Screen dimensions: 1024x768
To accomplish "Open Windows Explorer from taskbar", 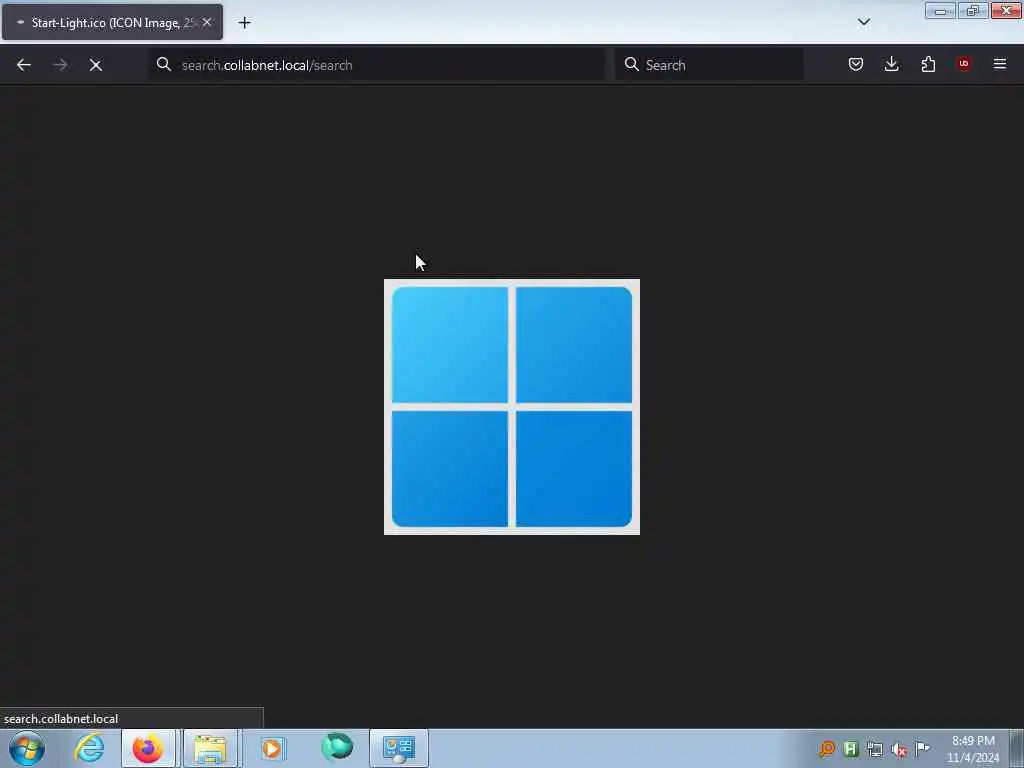I will [x=210, y=748].
